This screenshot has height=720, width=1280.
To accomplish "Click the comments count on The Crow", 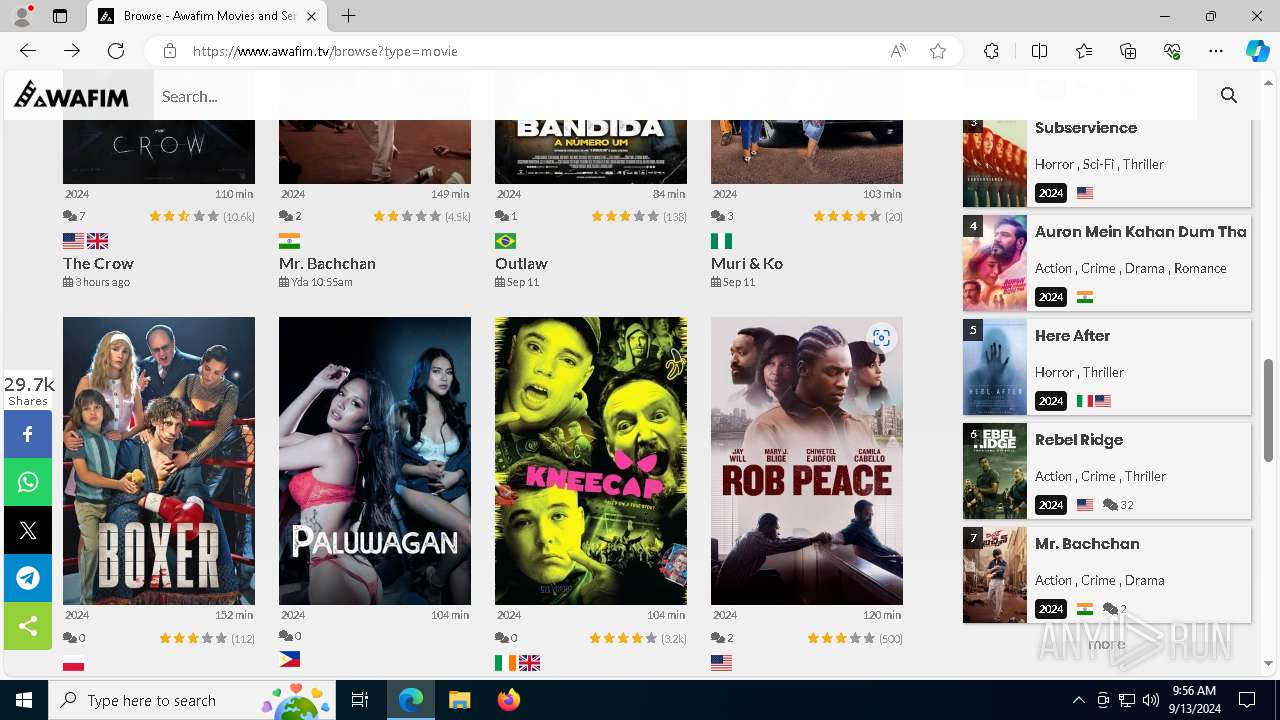I will click(74, 216).
